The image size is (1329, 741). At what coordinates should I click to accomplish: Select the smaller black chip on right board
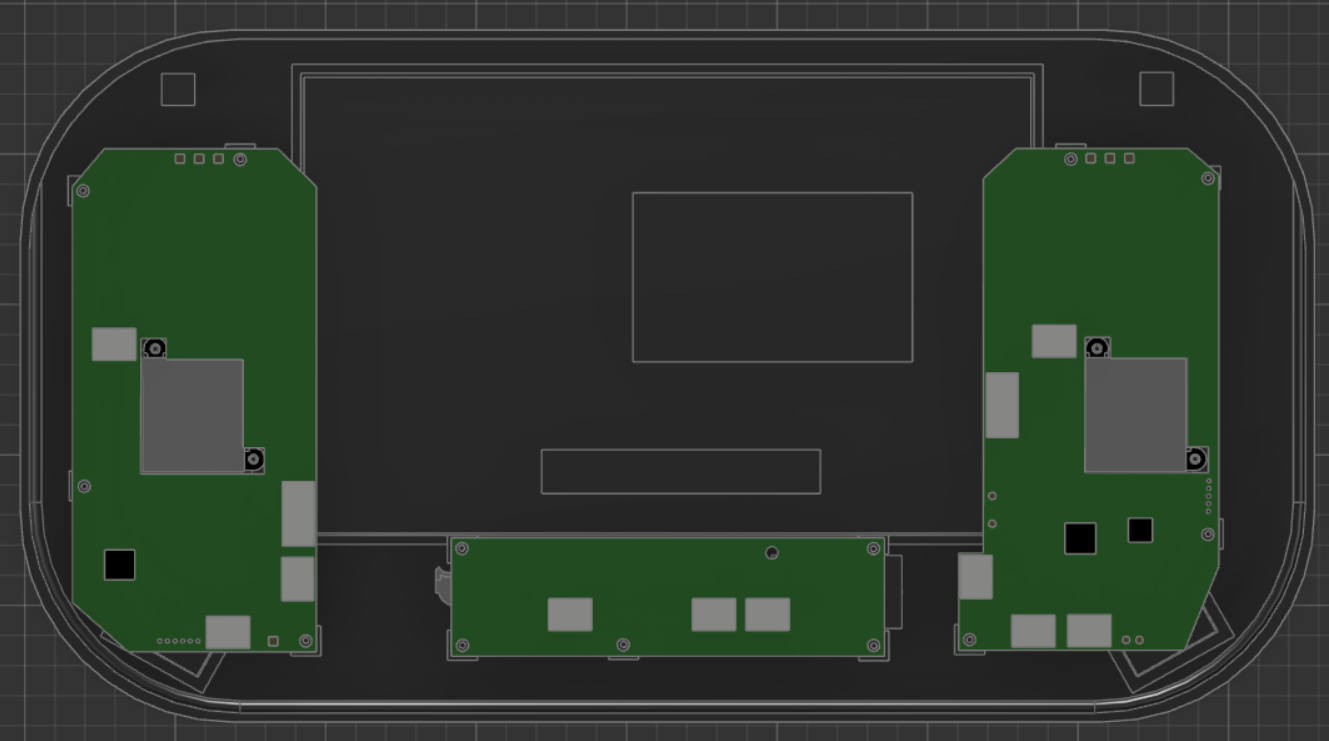(1140, 530)
